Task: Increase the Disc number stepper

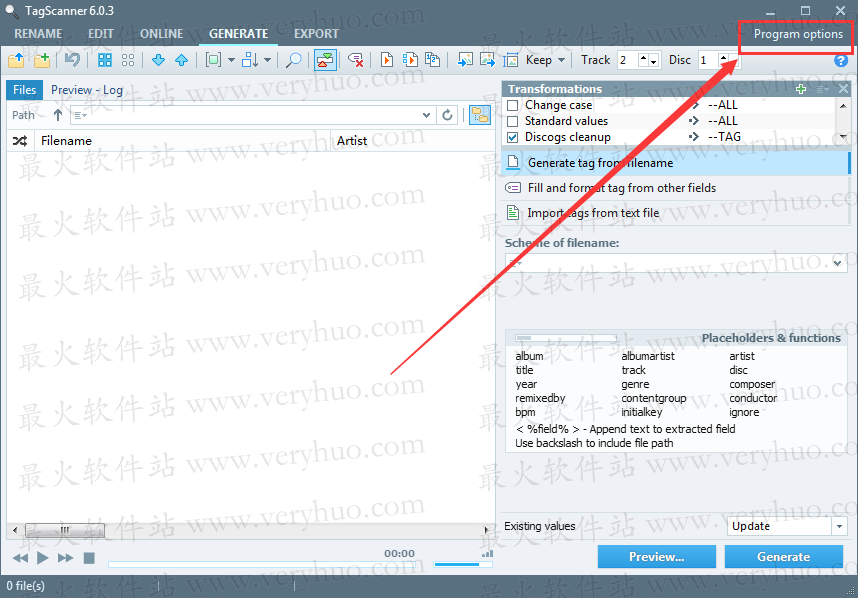Action: pos(723,57)
